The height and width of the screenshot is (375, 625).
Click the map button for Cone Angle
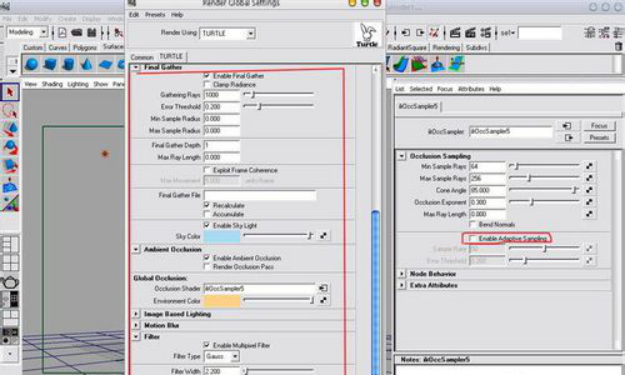point(589,190)
